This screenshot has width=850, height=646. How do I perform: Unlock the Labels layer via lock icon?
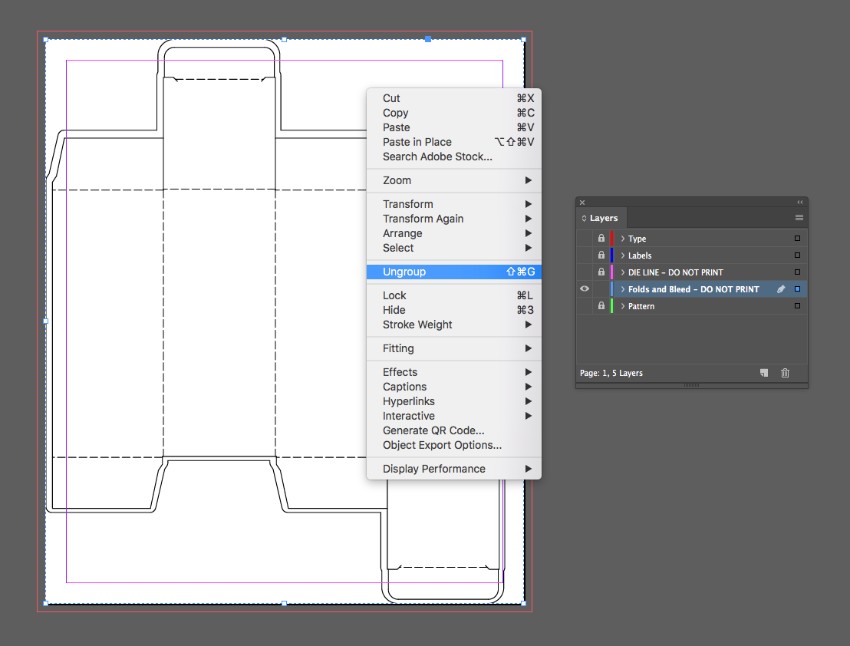[x=601, y=256]
